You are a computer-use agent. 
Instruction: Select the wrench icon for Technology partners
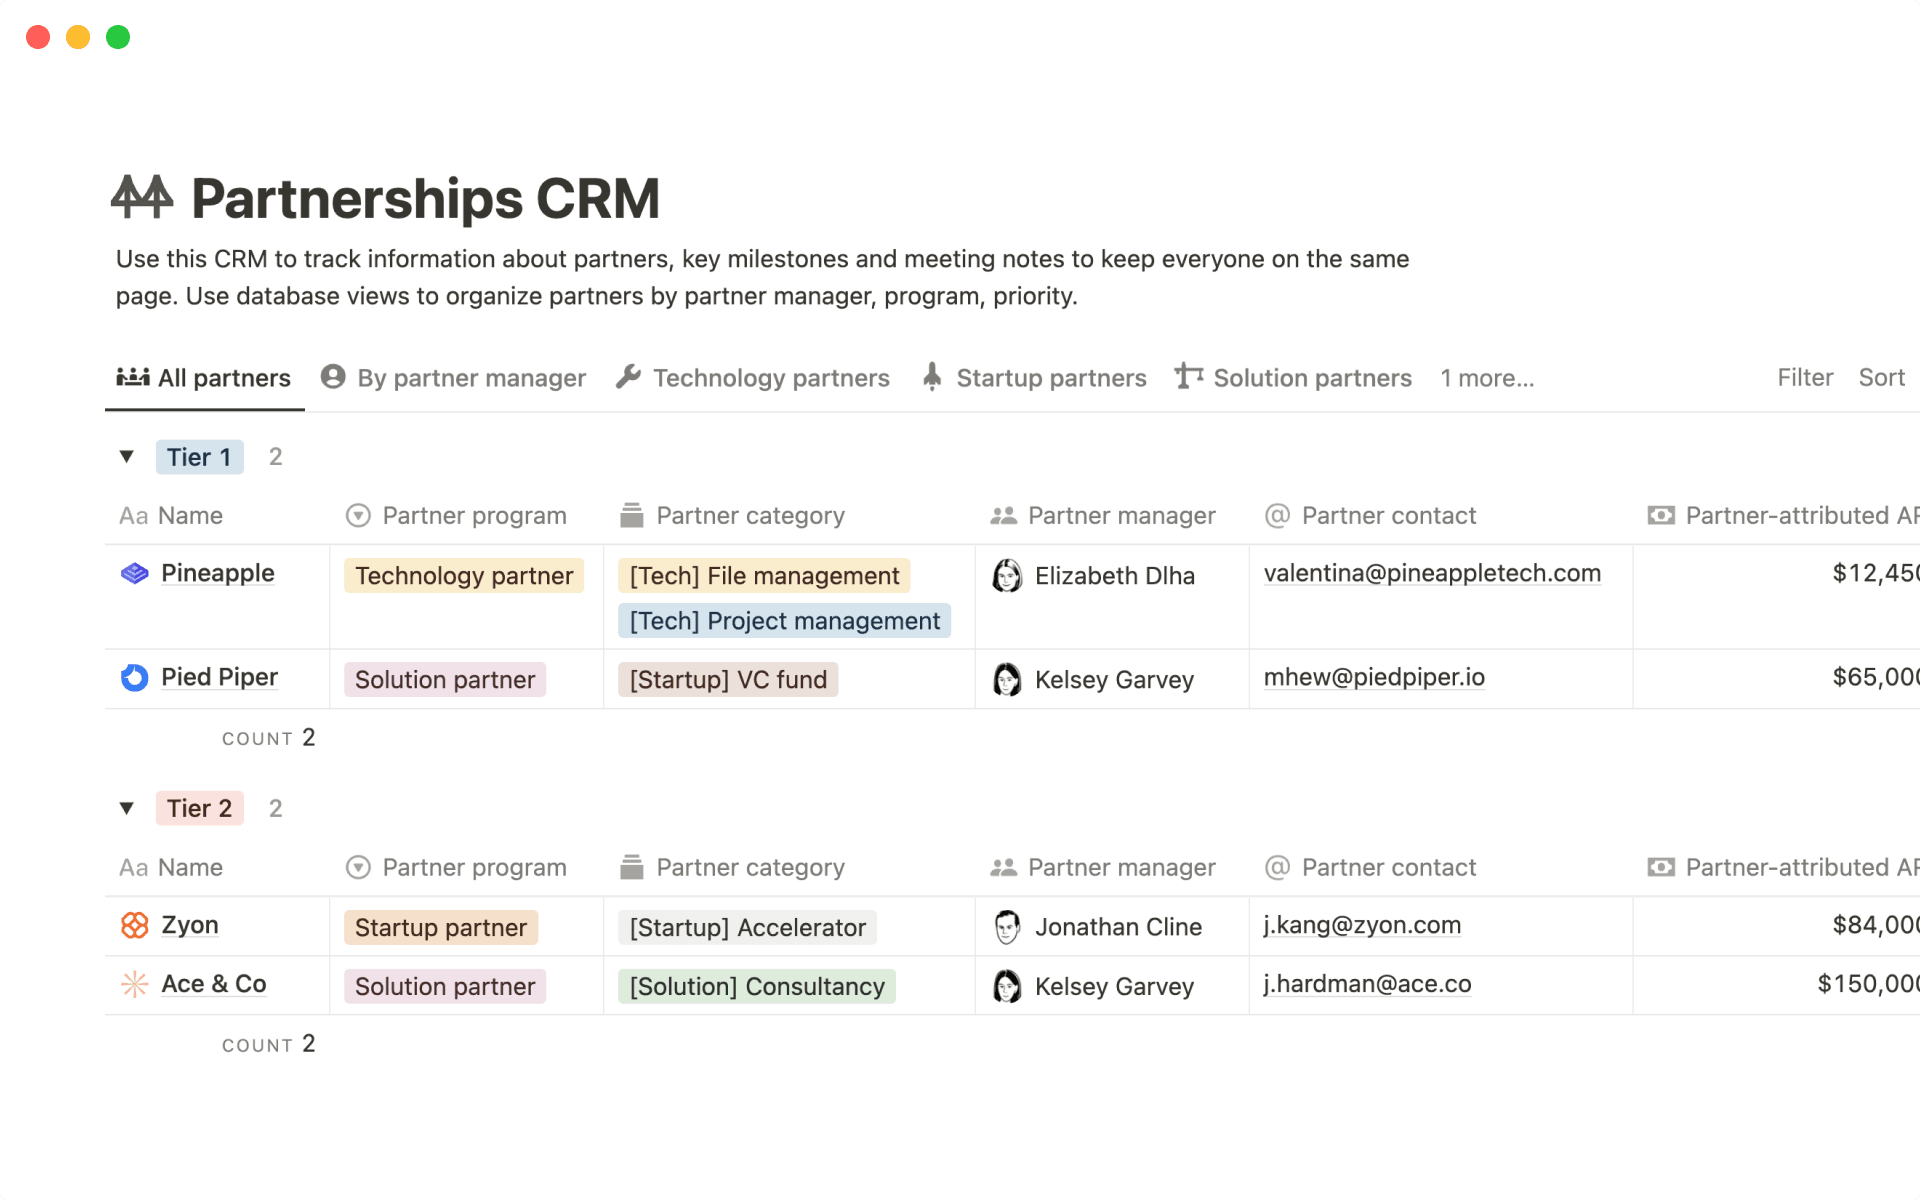tap(628, 377)
